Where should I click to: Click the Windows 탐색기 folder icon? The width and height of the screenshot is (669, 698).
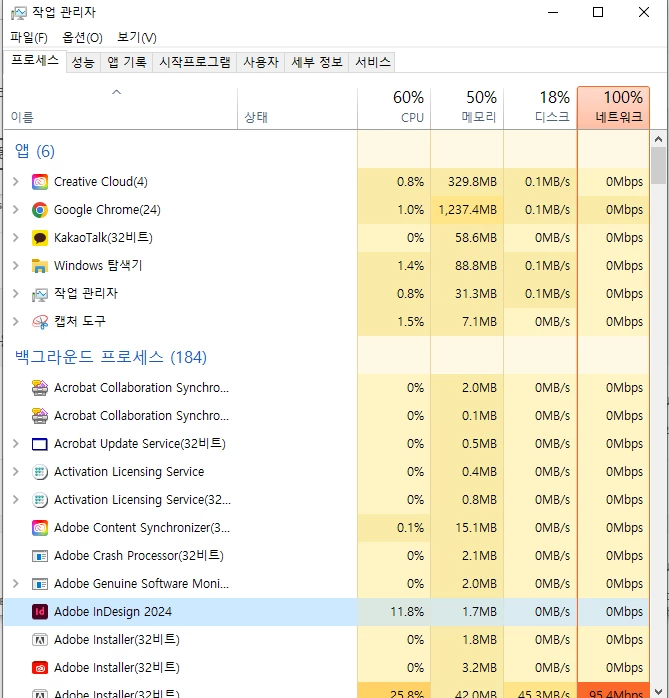40,266
